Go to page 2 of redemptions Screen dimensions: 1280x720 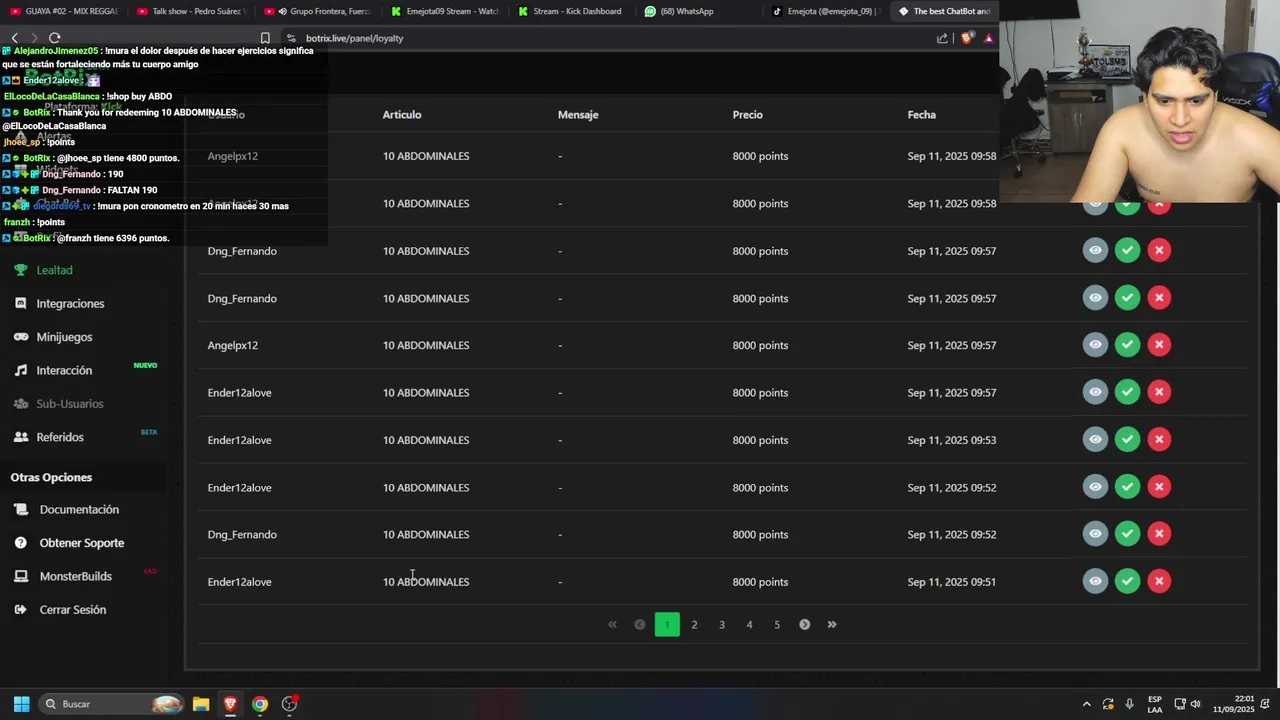click(x=694, y=624)
